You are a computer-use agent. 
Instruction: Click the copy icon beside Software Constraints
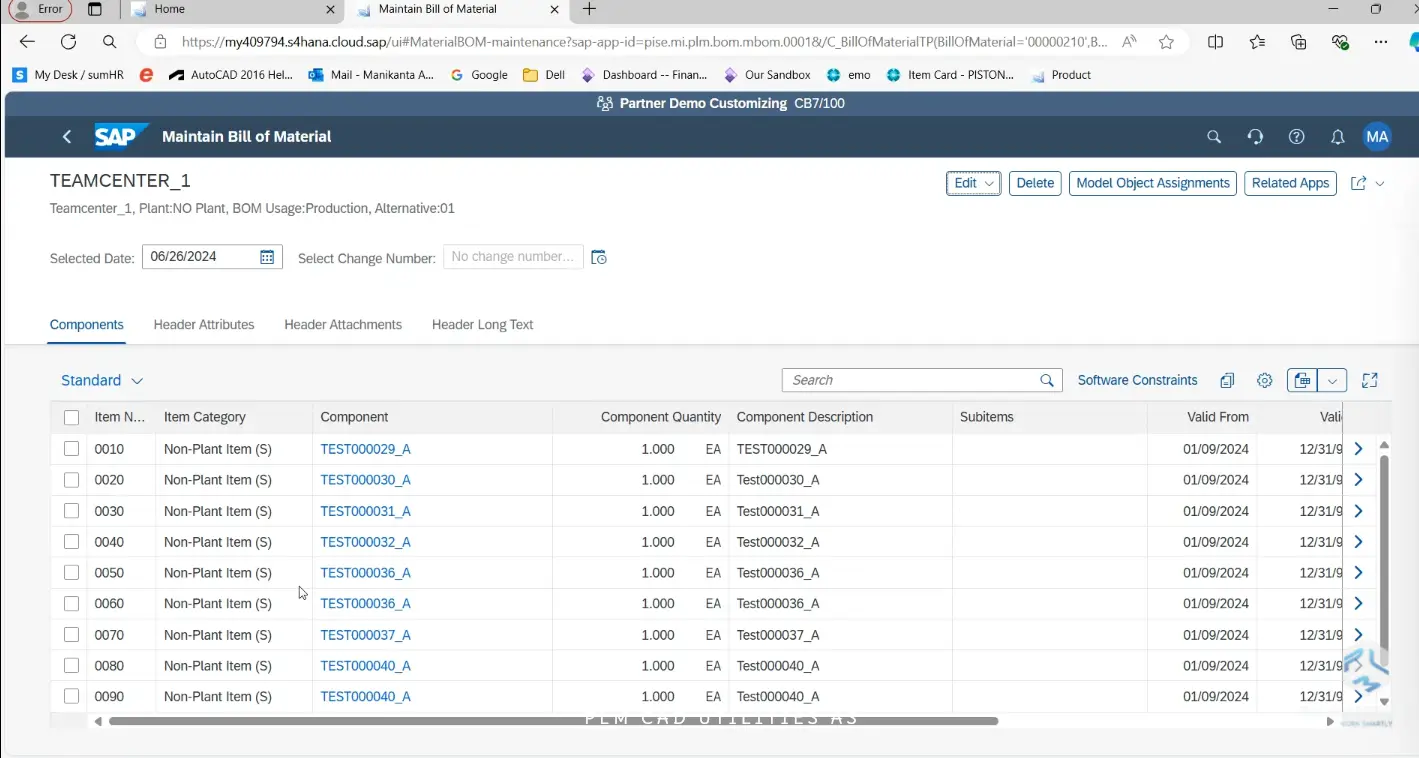pyautogui.click(x=1227, y=380)
